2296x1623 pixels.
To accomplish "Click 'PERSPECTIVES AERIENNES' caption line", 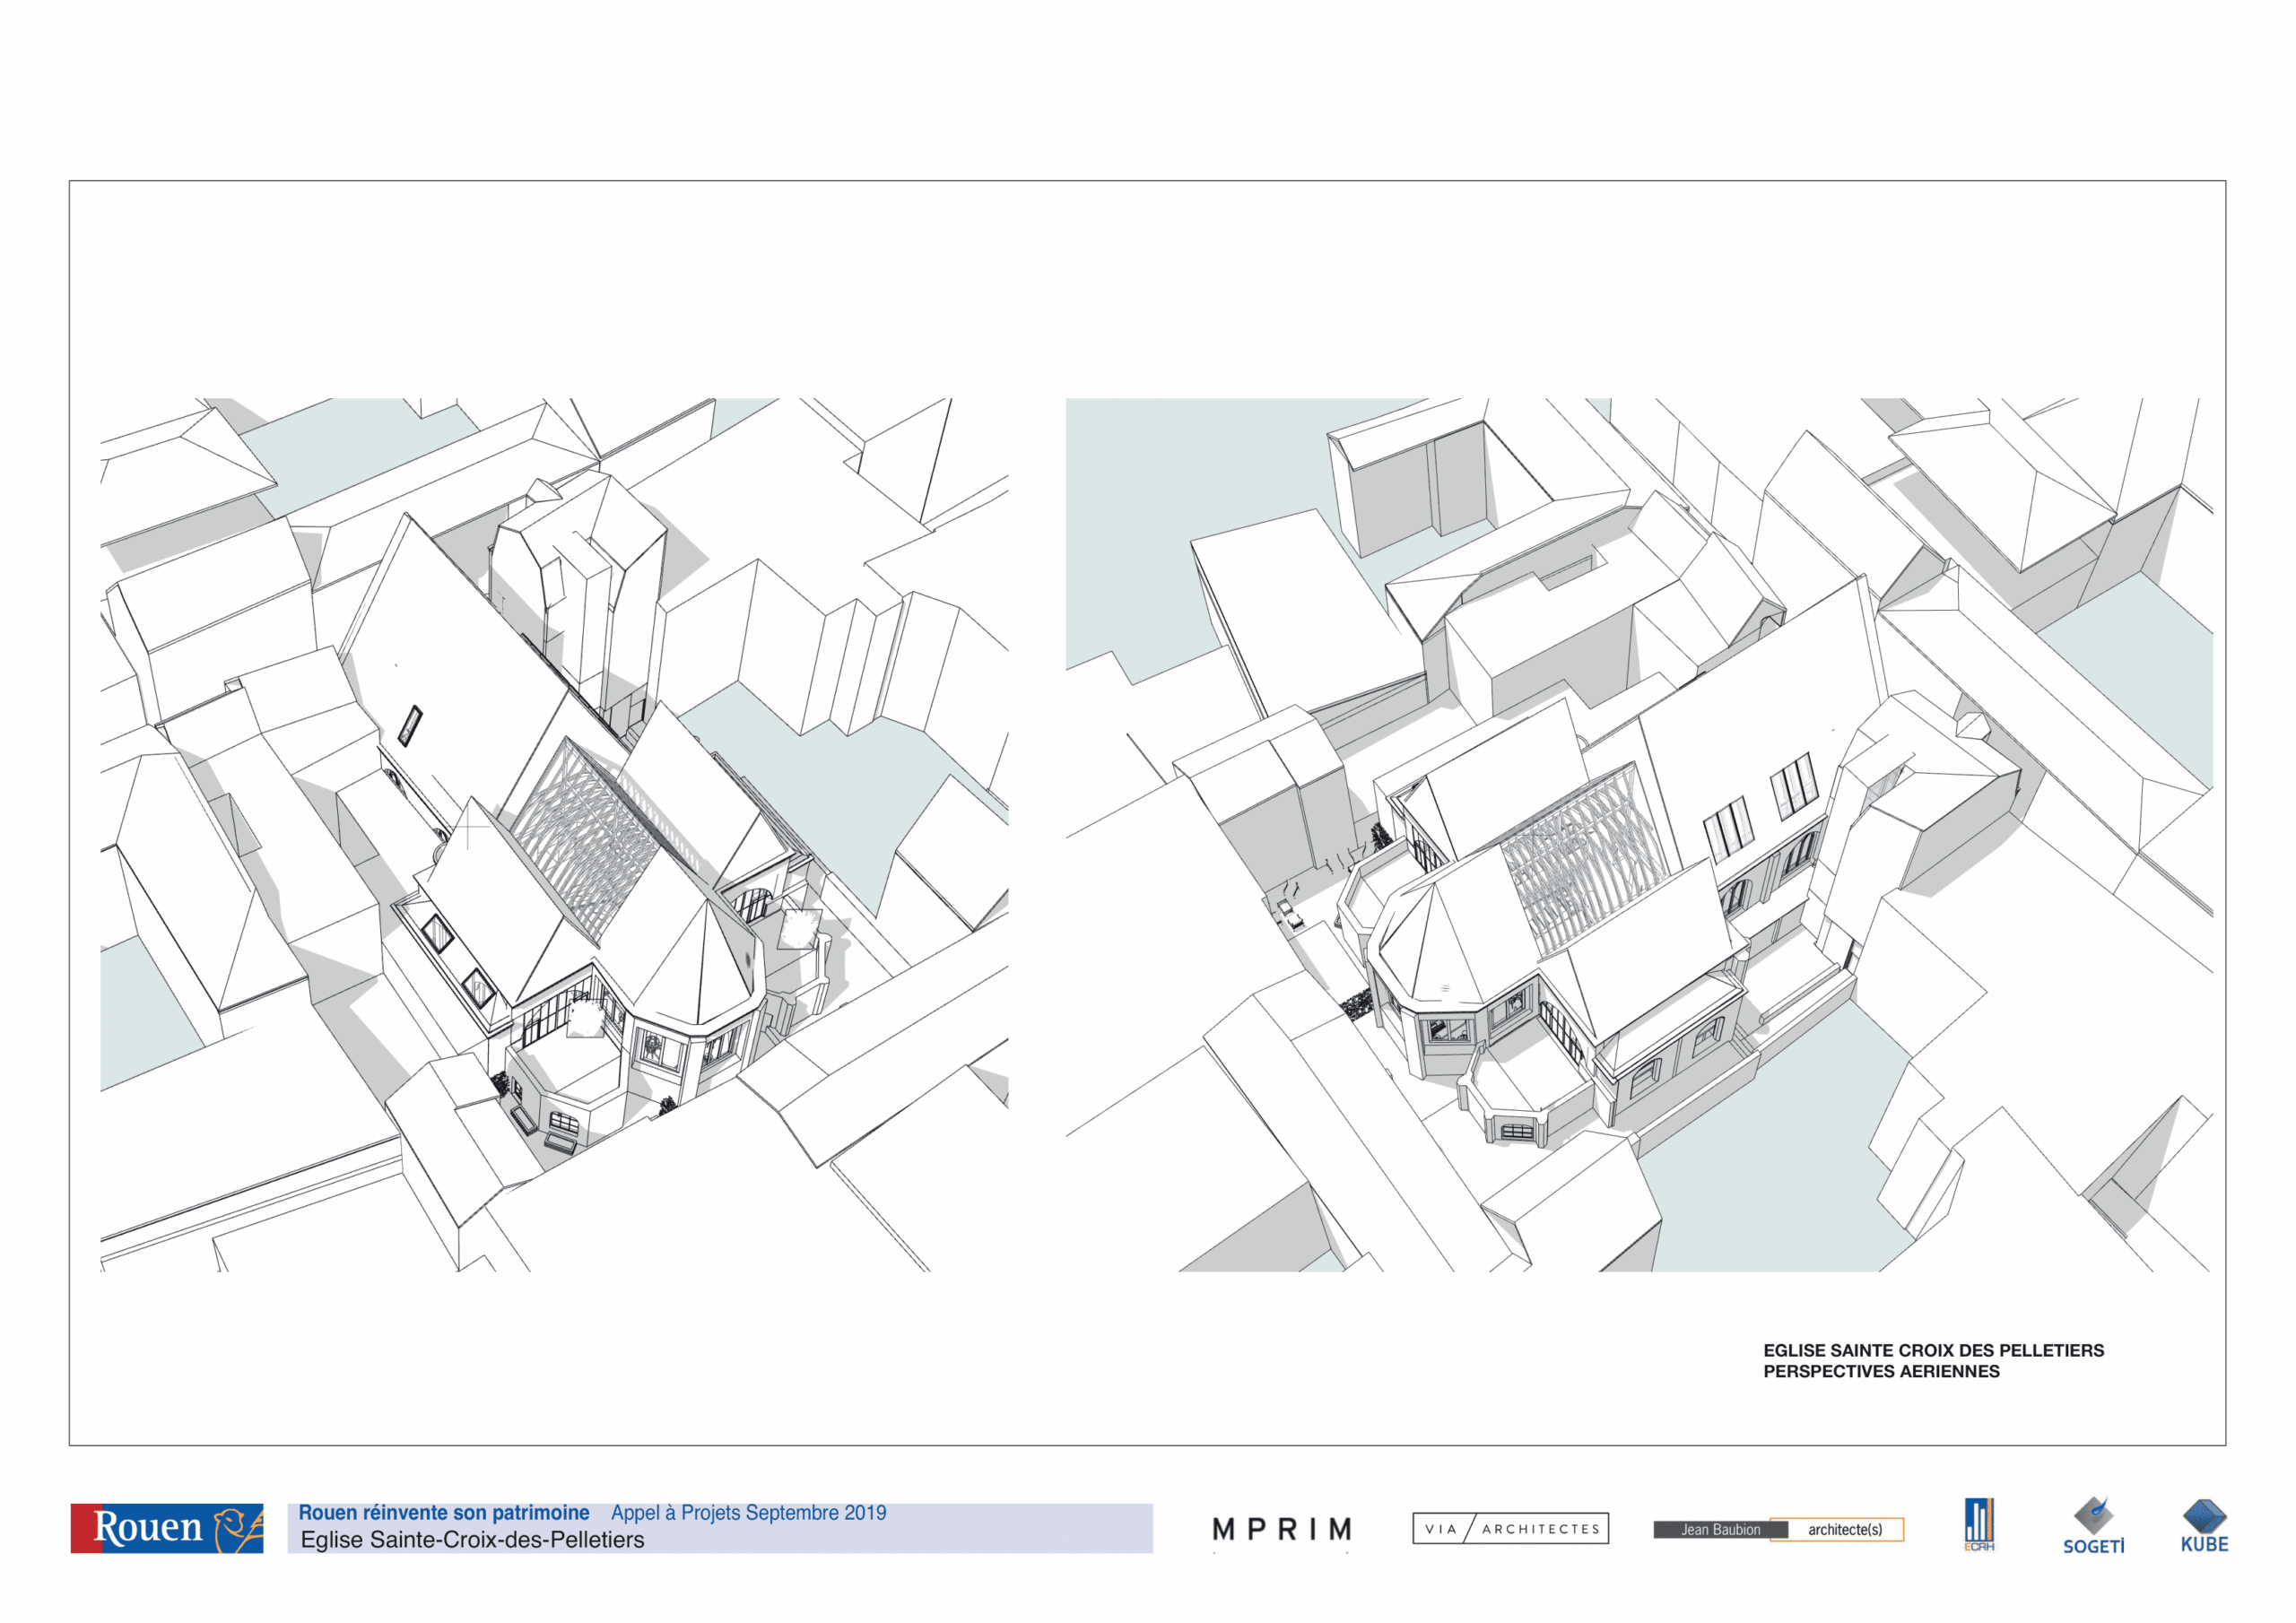I will point(1881,1371).
